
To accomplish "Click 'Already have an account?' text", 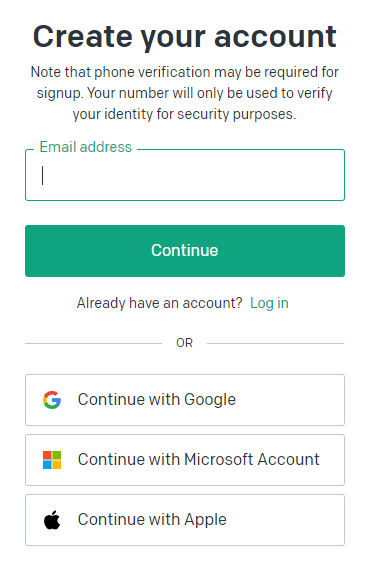I will click(159, 303).
